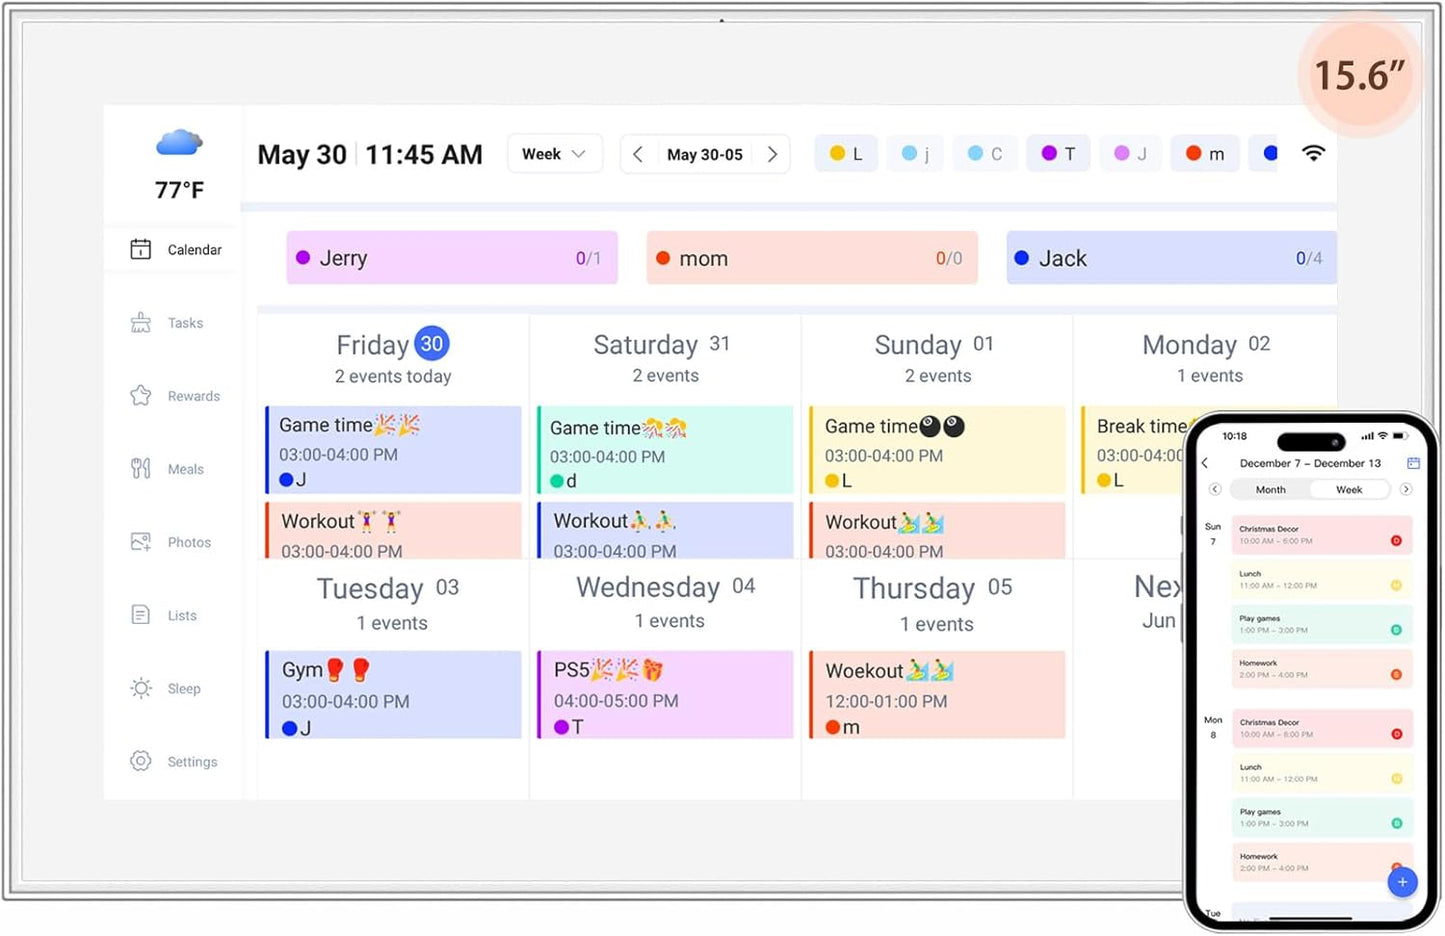
Task: Click the previous-week chevron arrow
Action: (638, 154)
